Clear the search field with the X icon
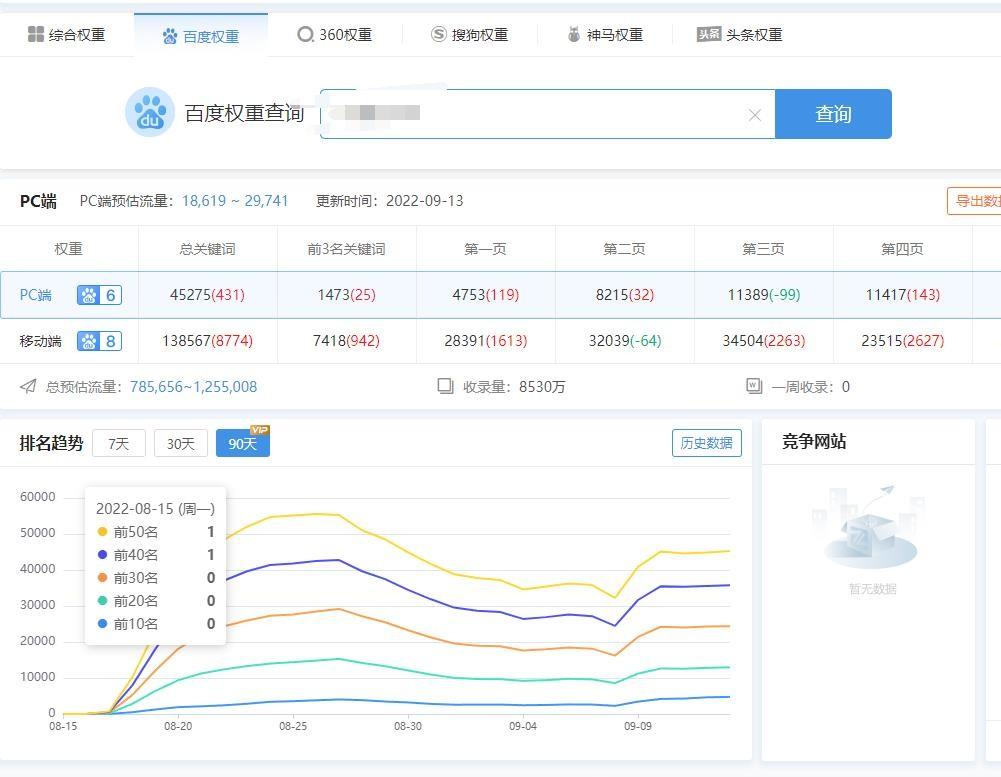1001x777 pixels. (x=755, y=115)
